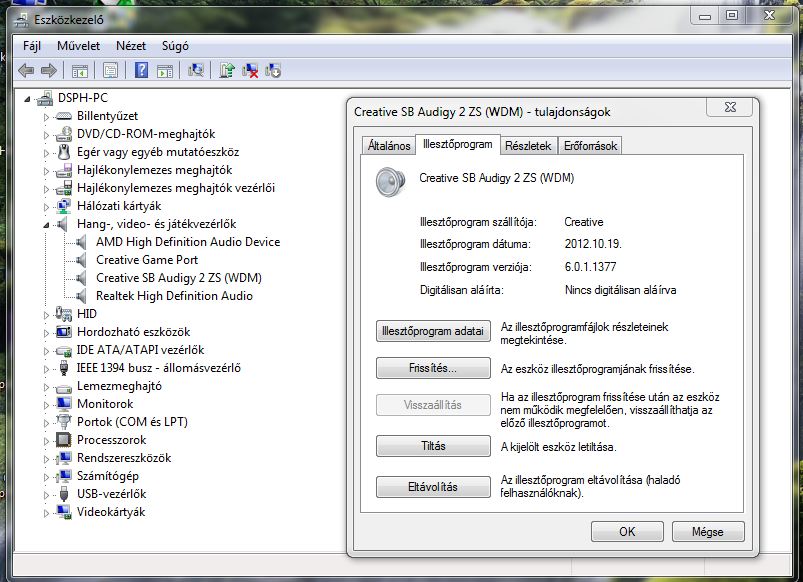Open the Nézet menu

(131, 46)
